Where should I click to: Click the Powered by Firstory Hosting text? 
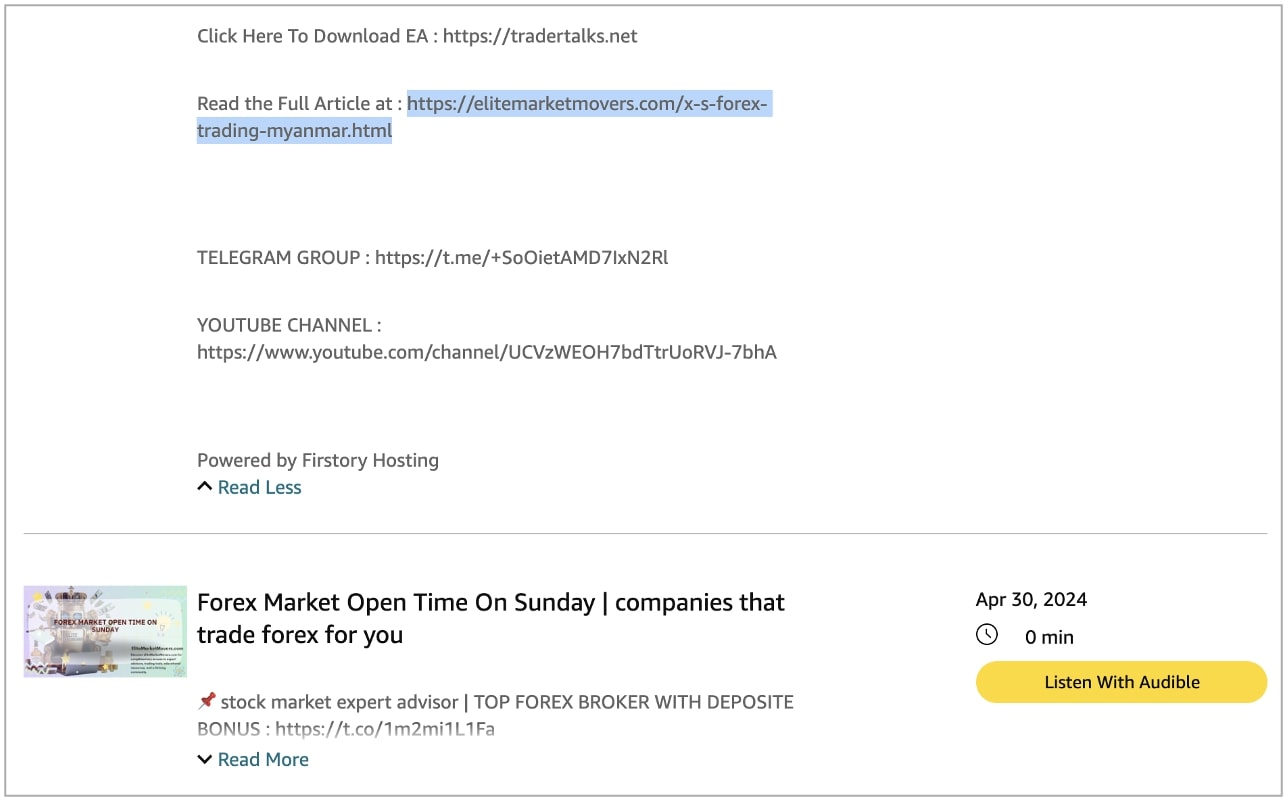[x=318, y=460]
